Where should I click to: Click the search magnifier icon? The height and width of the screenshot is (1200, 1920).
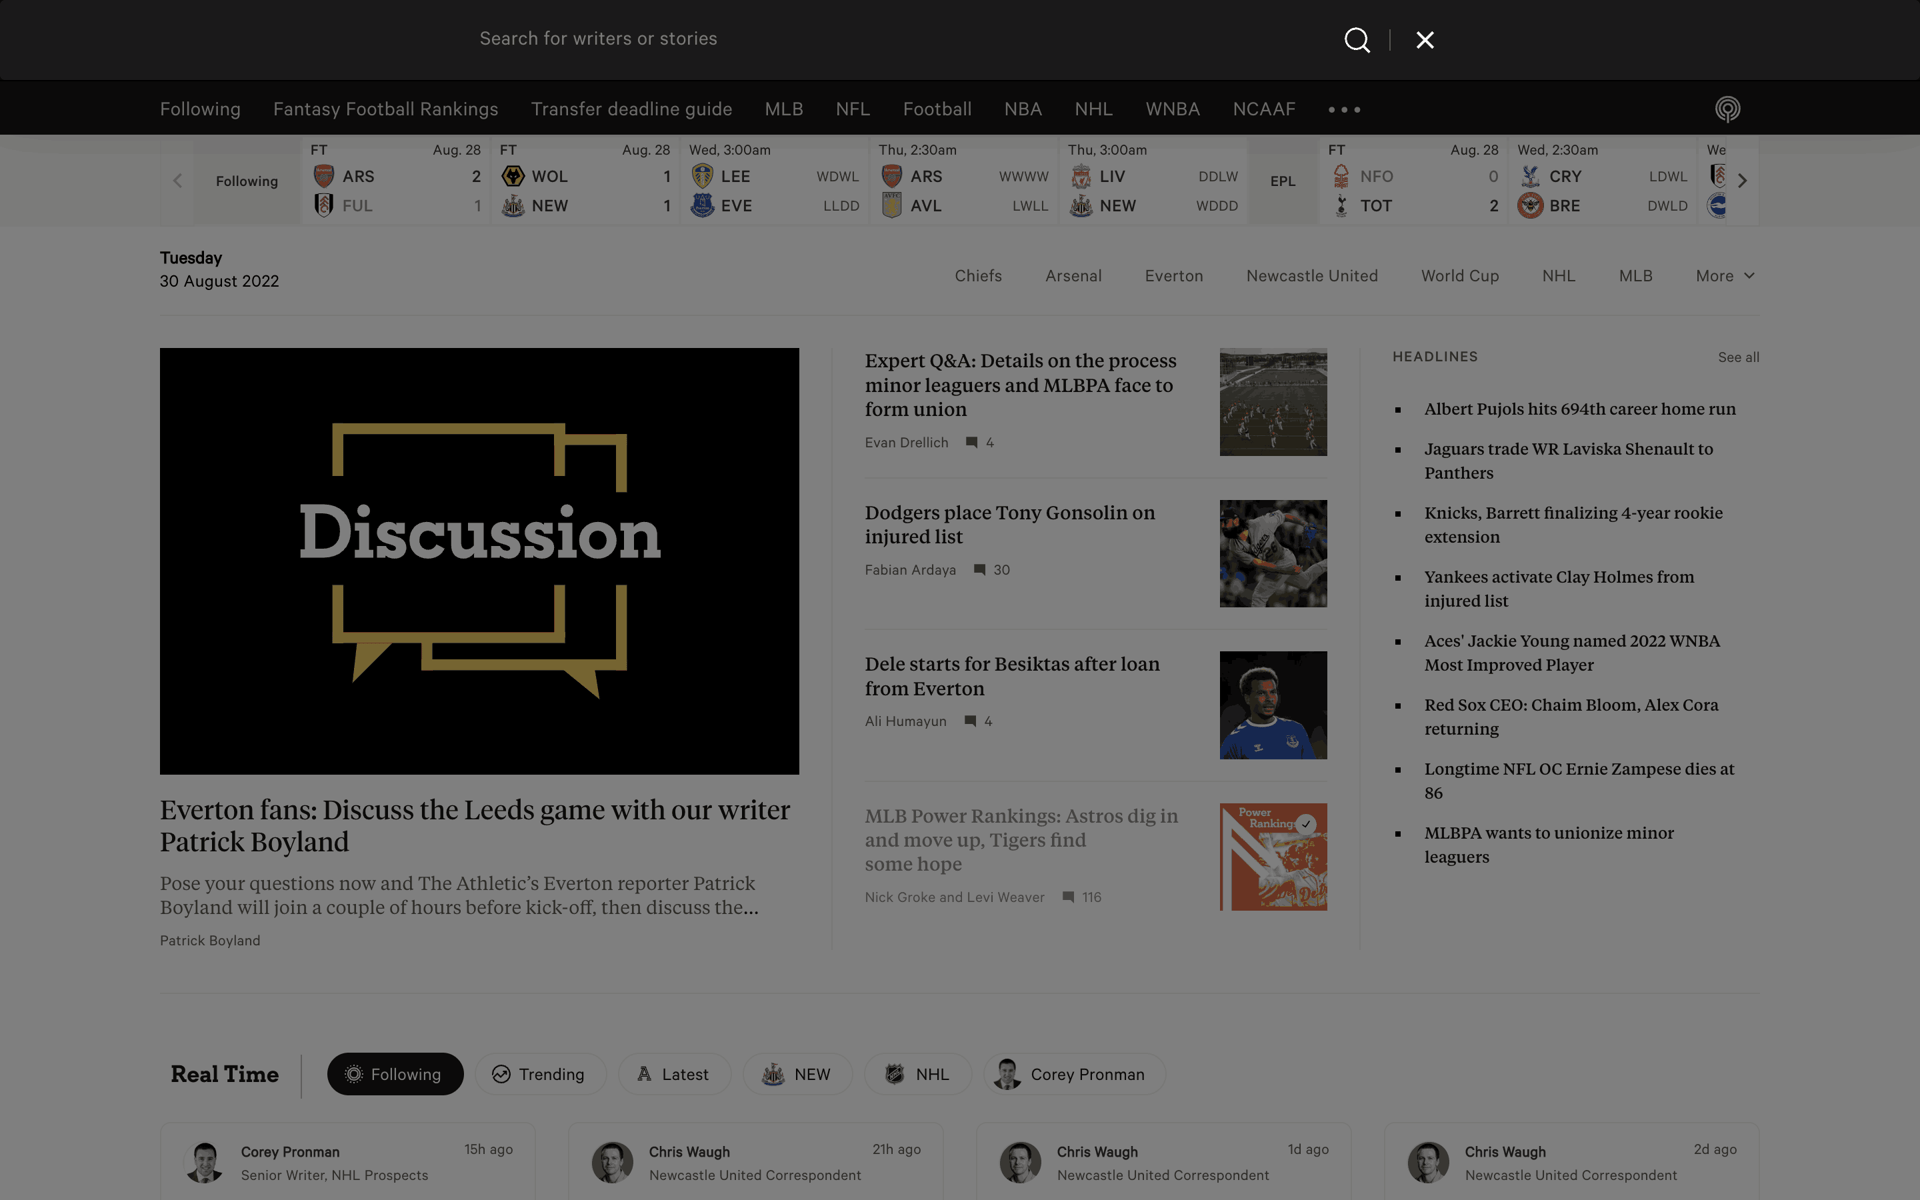pos(1357,40)
